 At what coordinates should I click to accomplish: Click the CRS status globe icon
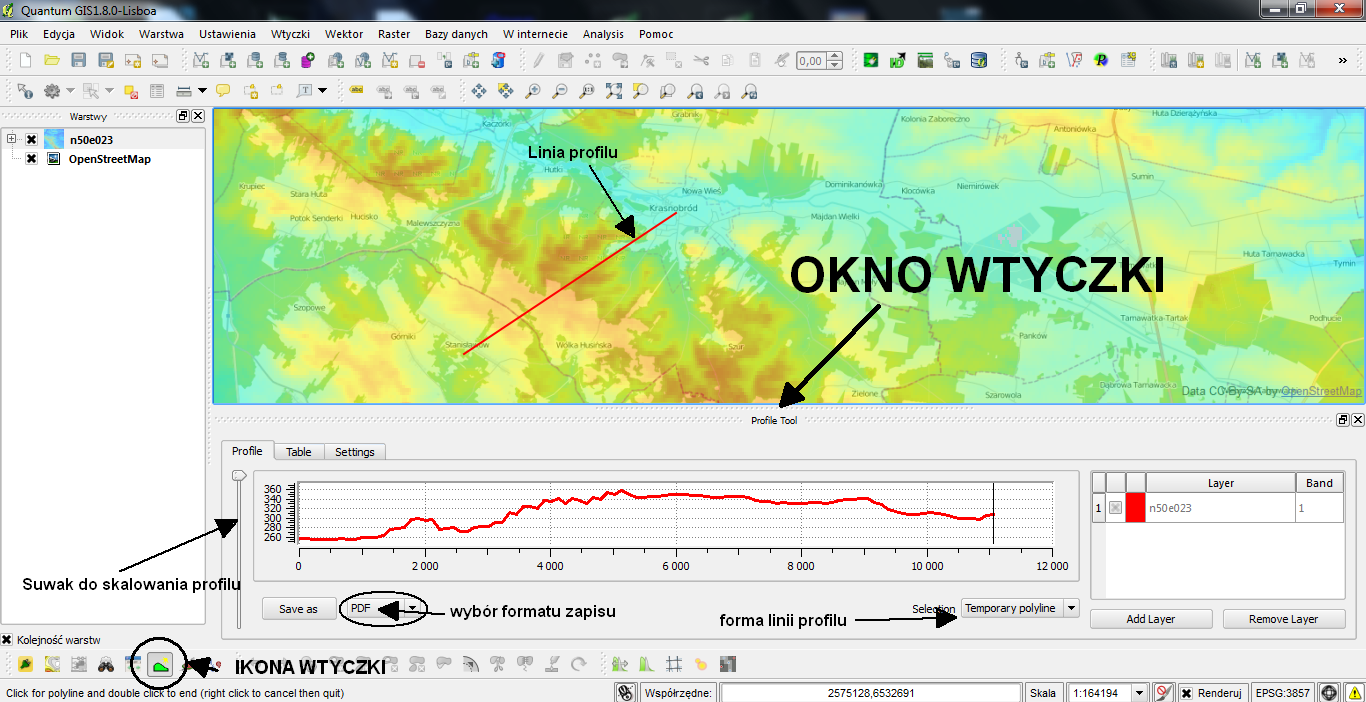[1329, 692]
